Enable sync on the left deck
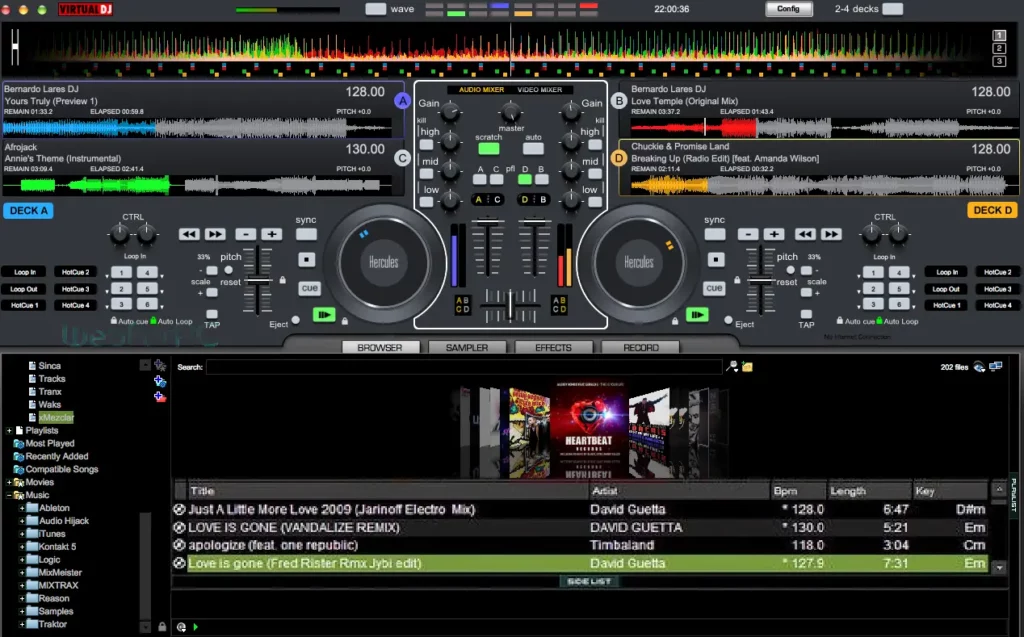The height and width of the screenshot is (637, 1024). [306, 234]
